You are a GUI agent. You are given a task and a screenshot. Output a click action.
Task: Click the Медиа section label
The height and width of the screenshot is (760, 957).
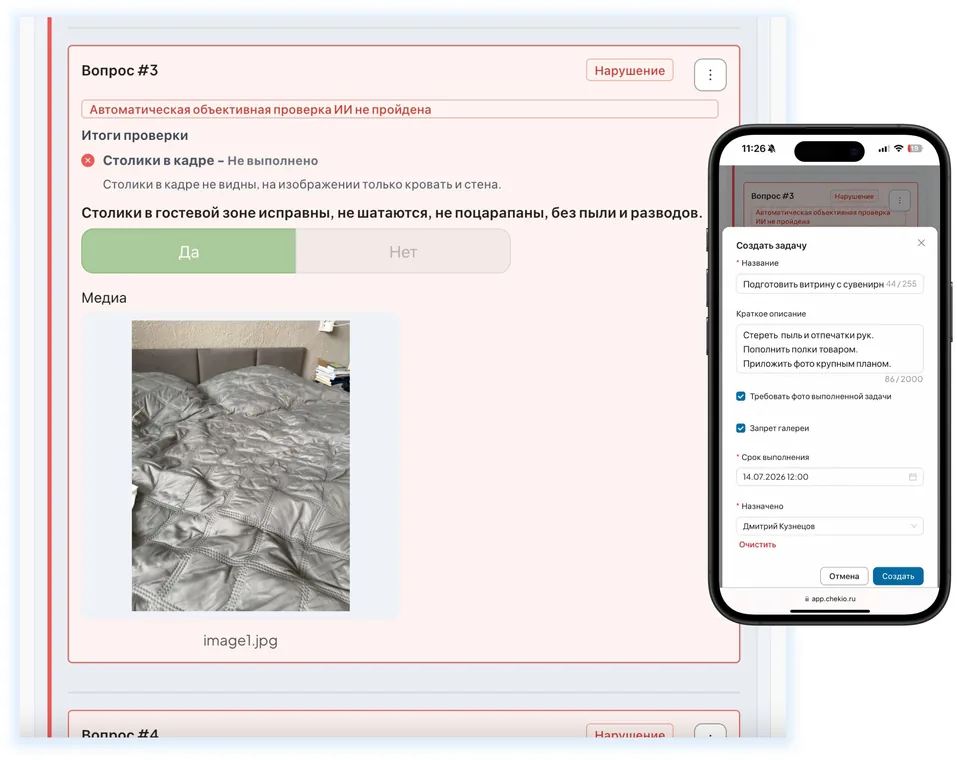104,298
